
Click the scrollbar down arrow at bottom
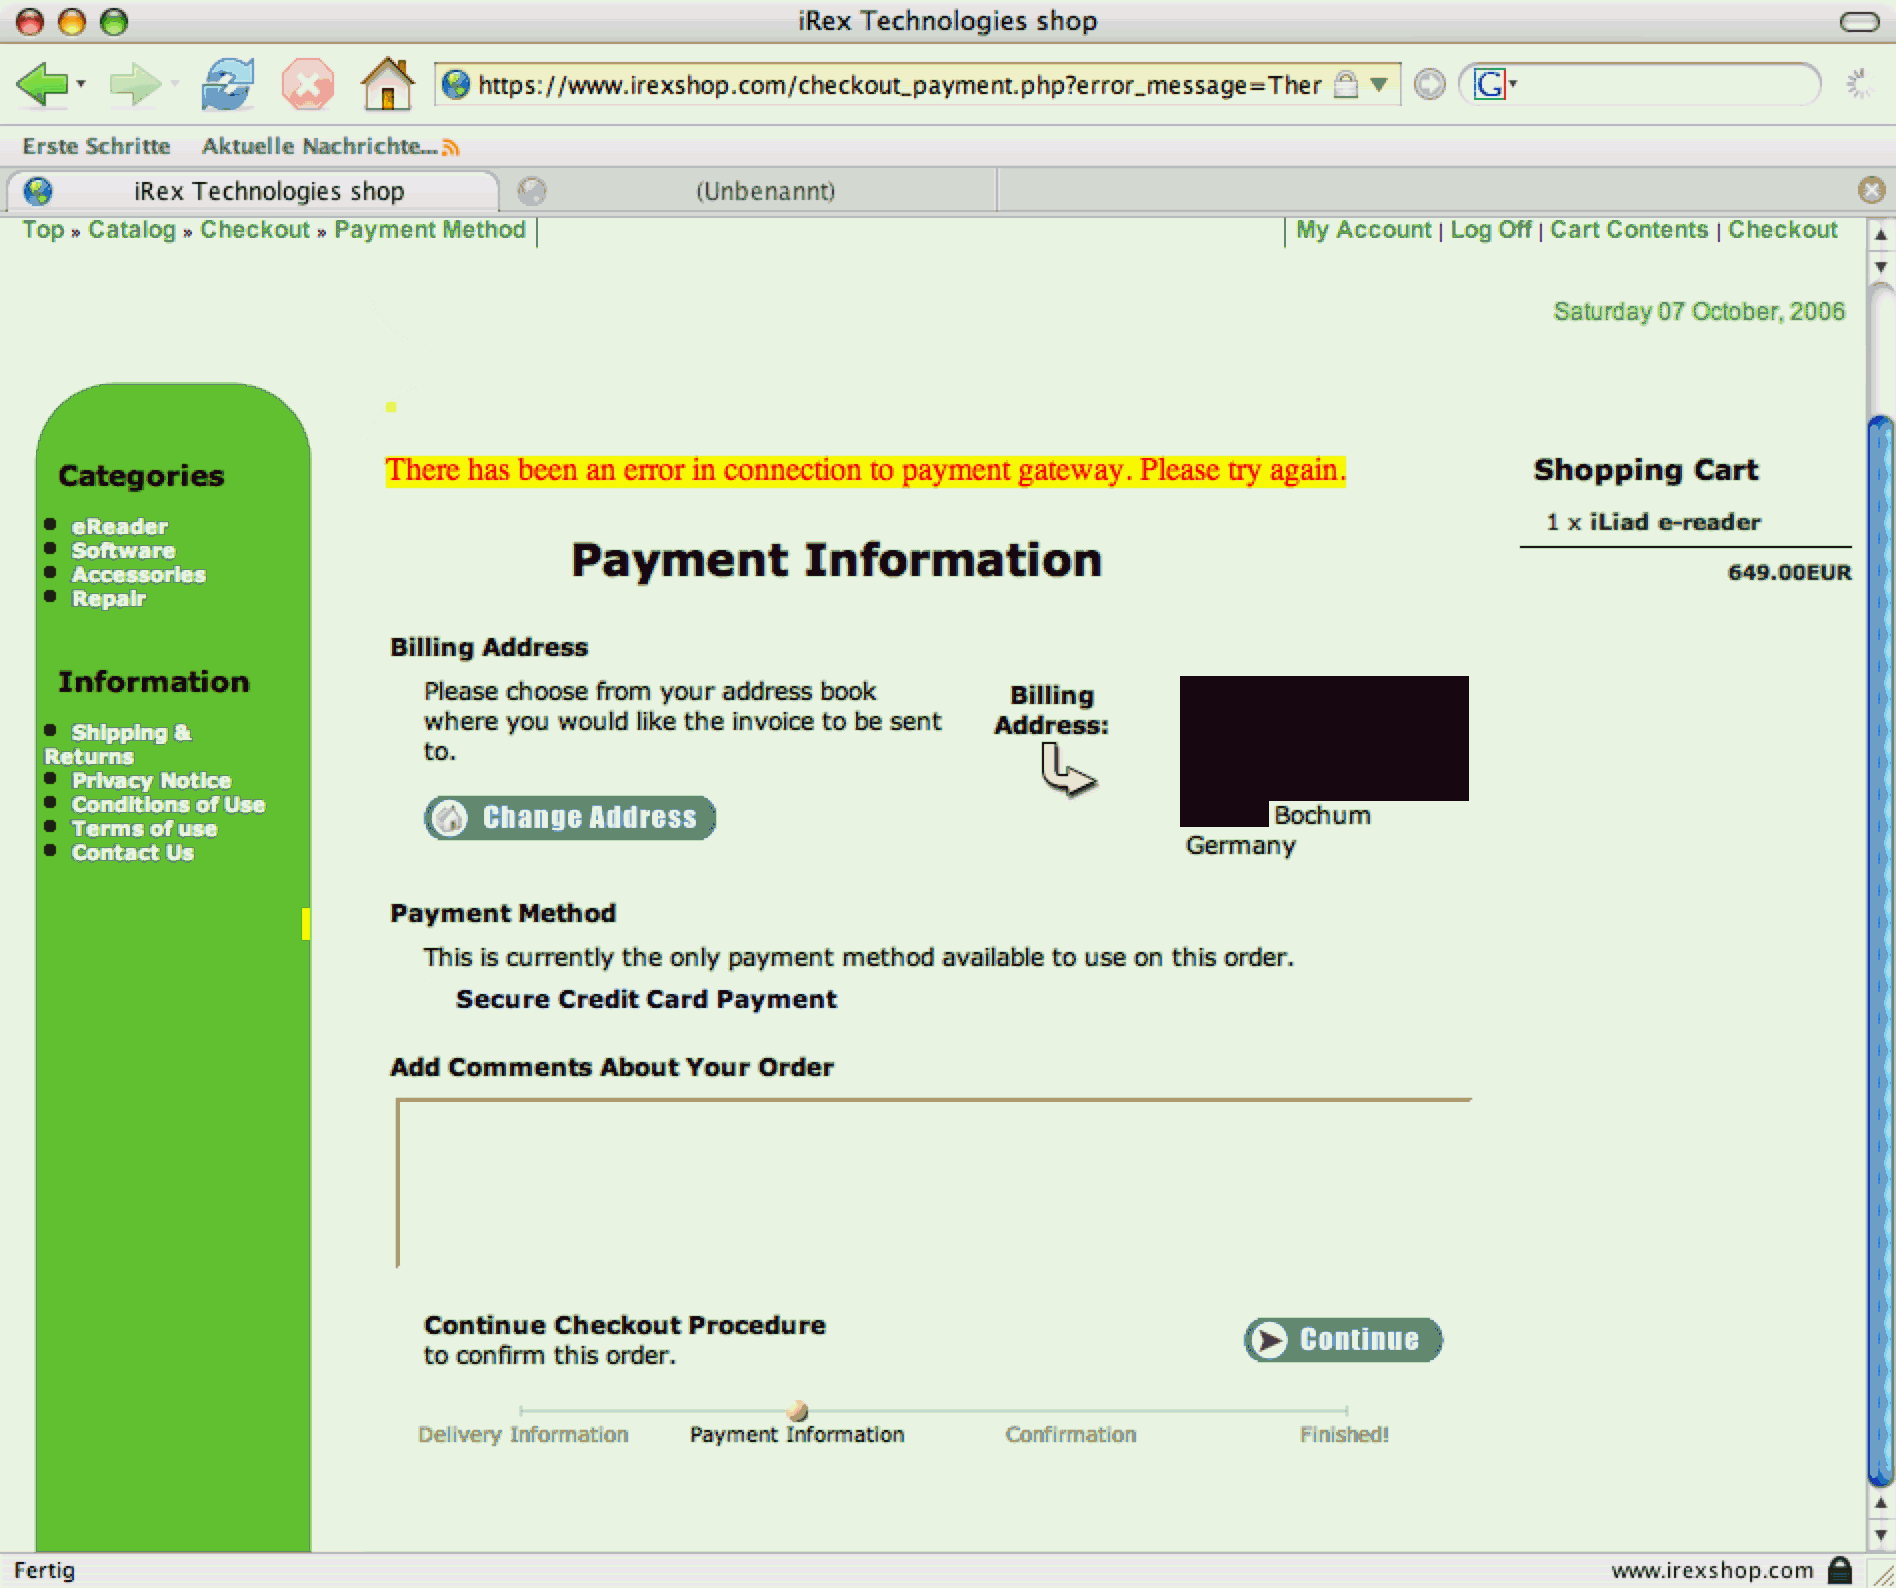(x=1881, y=1534)
